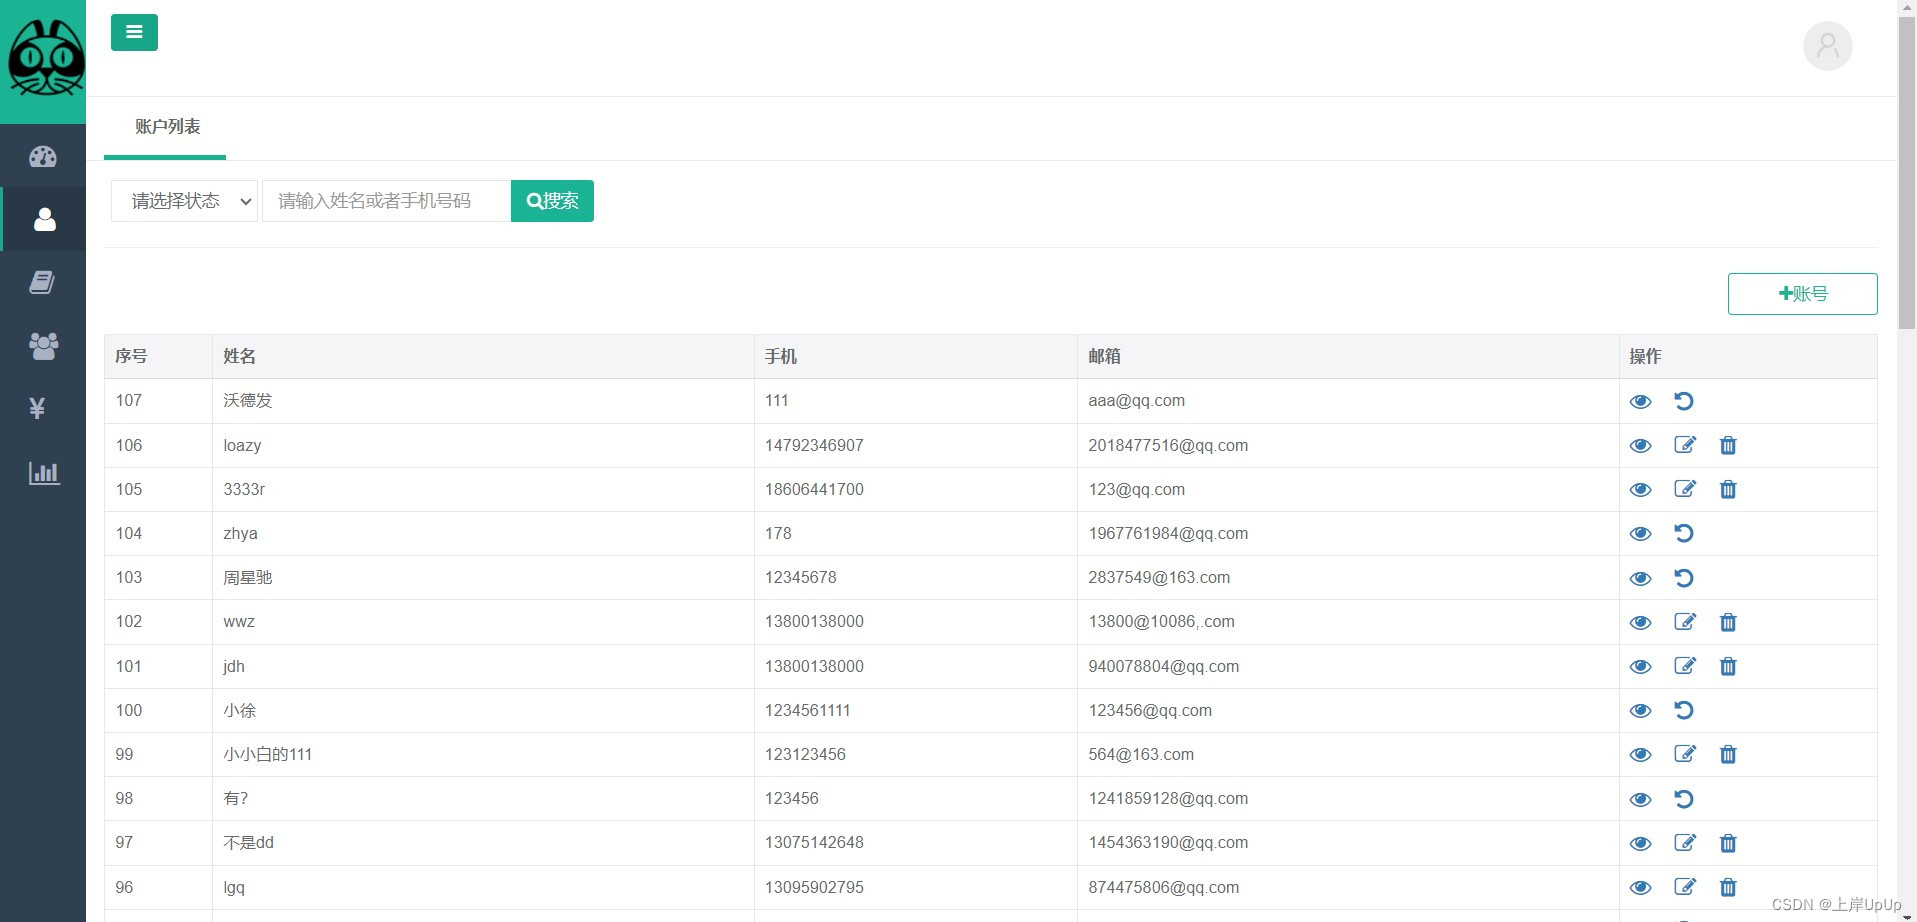The image size is (1917, 922).
Task: Delete the jdh account
Action: 1728,666
